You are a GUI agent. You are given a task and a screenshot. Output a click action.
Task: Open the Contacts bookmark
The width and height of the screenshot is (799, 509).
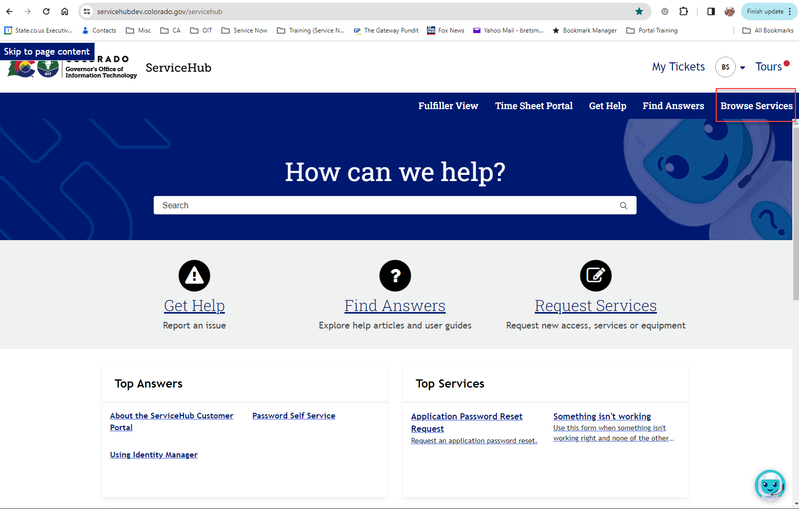point(99,31)
